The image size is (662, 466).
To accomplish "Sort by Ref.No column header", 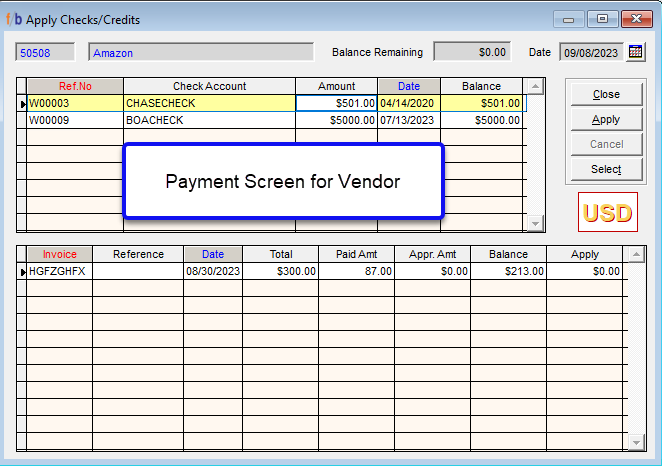I will pyautogui.click(x=75, y=86).
